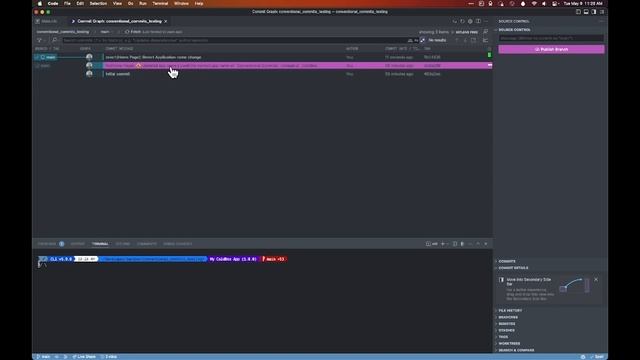Toggle the bottom panel layout icon in title bar
The width and height of the screenshot is (640, 360).
[x=586, y=12]
